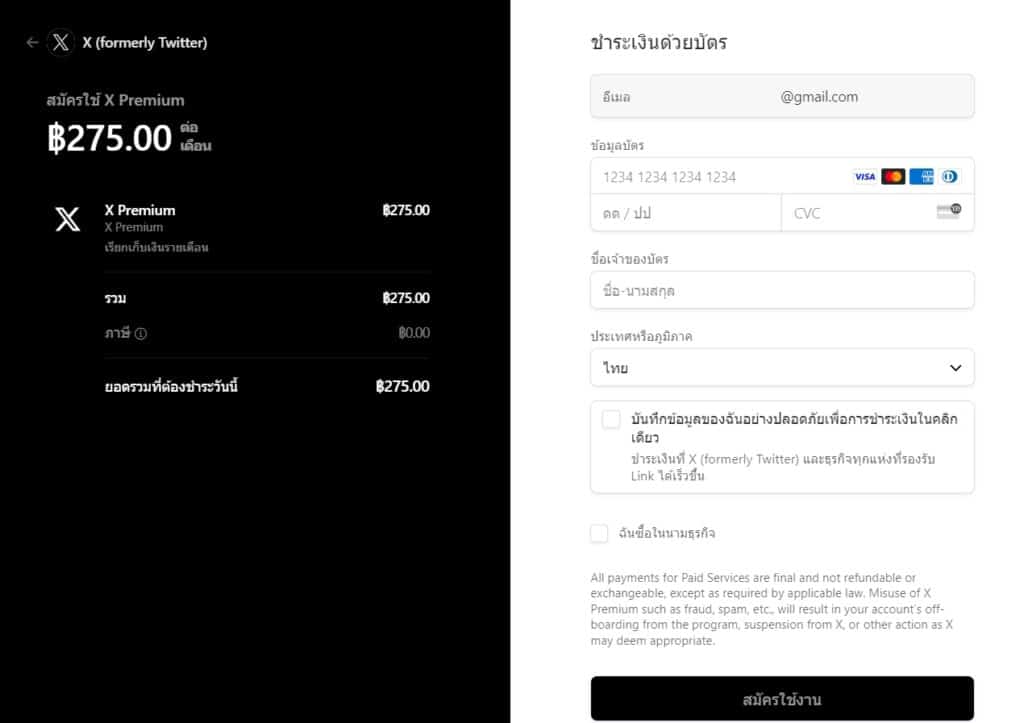Enable save my info for one-click checkout
Screen dimensions: 1024x723
[x=611, y=420]
